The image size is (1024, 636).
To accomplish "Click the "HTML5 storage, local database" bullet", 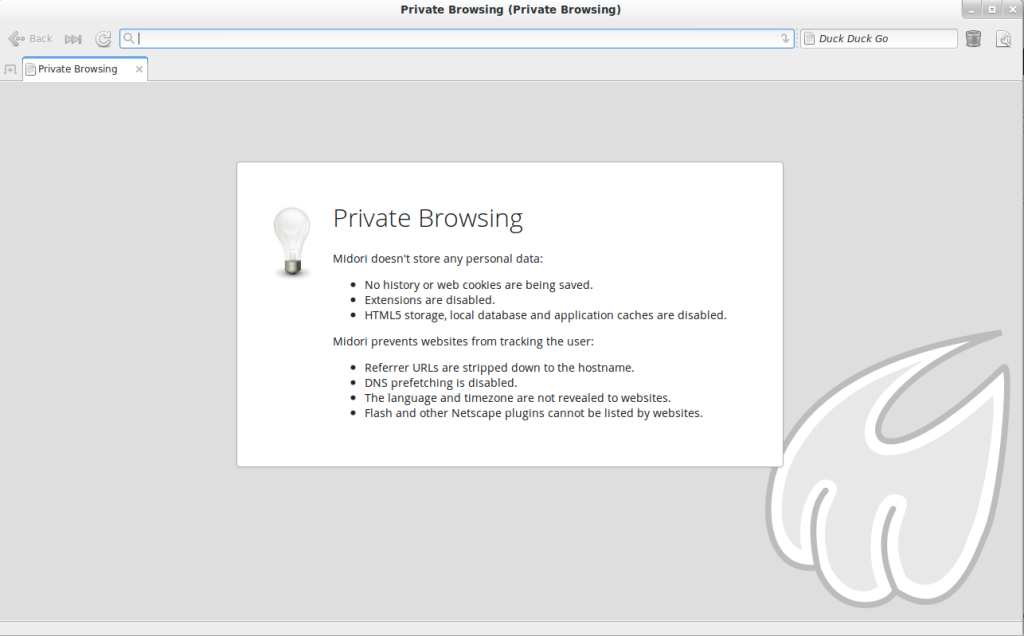I will [545, 315].
